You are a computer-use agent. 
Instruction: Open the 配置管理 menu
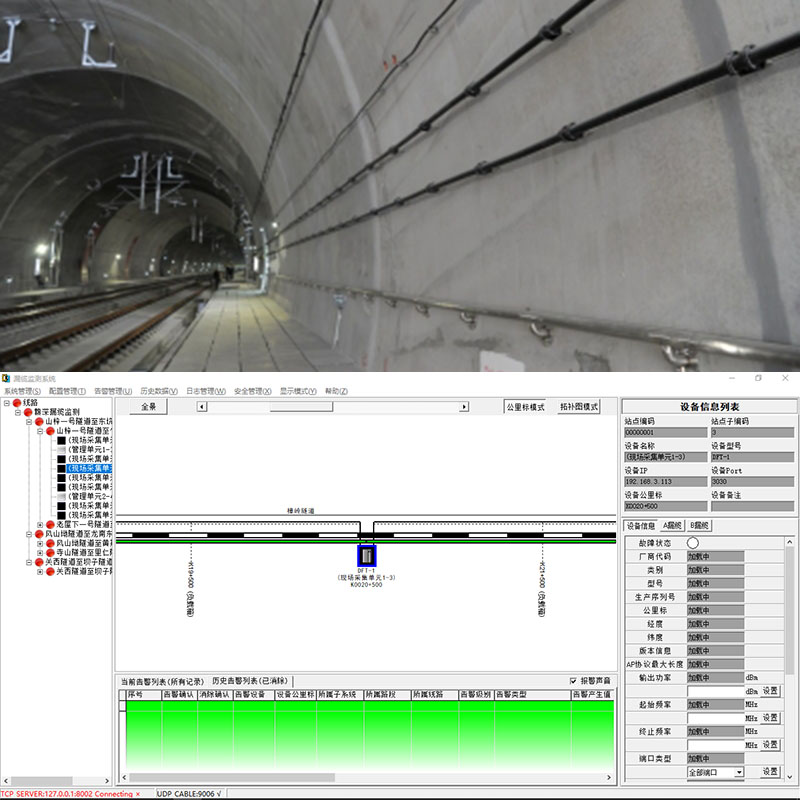[67, 391]
